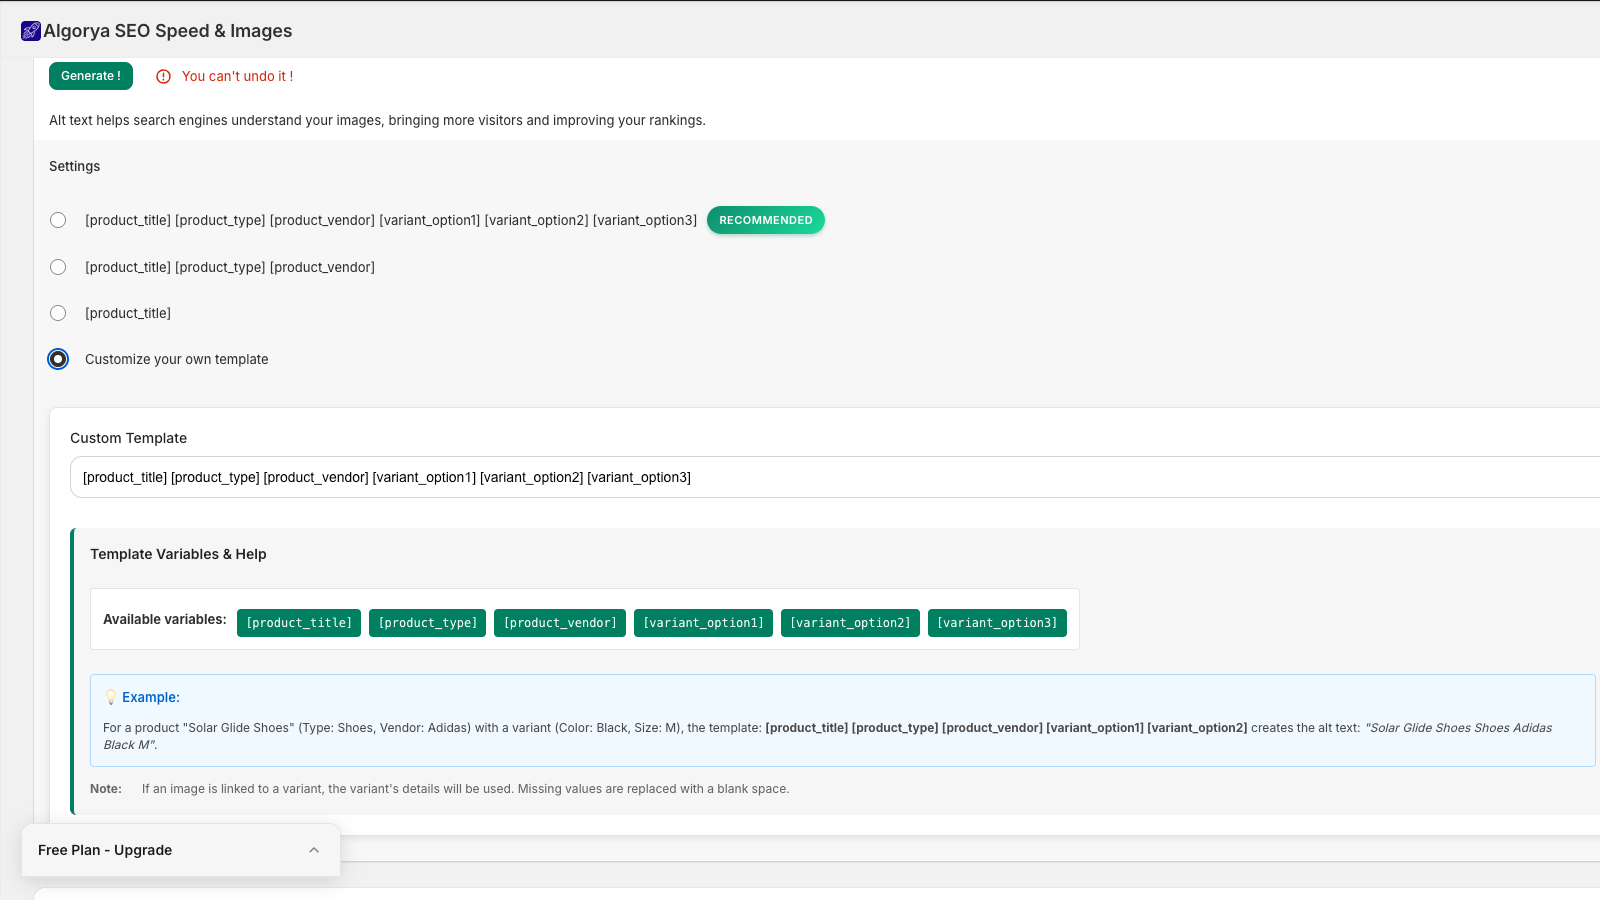
Task: Click the Settings heading
Action: 75,166
